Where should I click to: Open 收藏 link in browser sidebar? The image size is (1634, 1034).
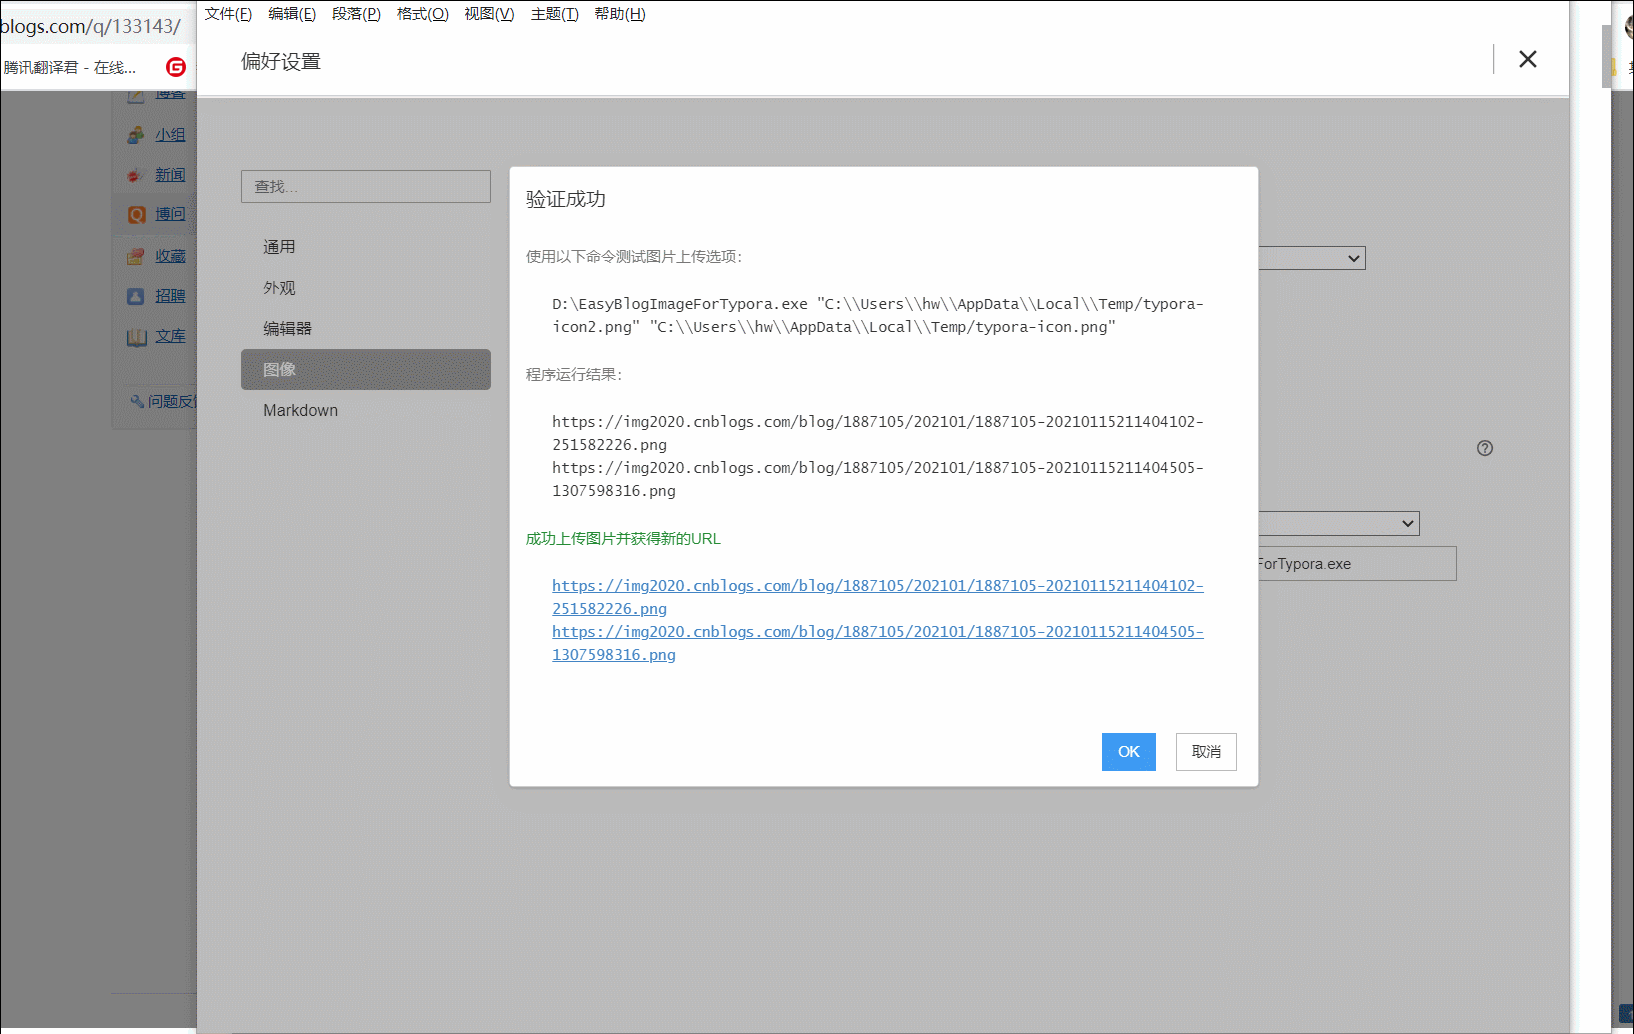click(170, 256)
